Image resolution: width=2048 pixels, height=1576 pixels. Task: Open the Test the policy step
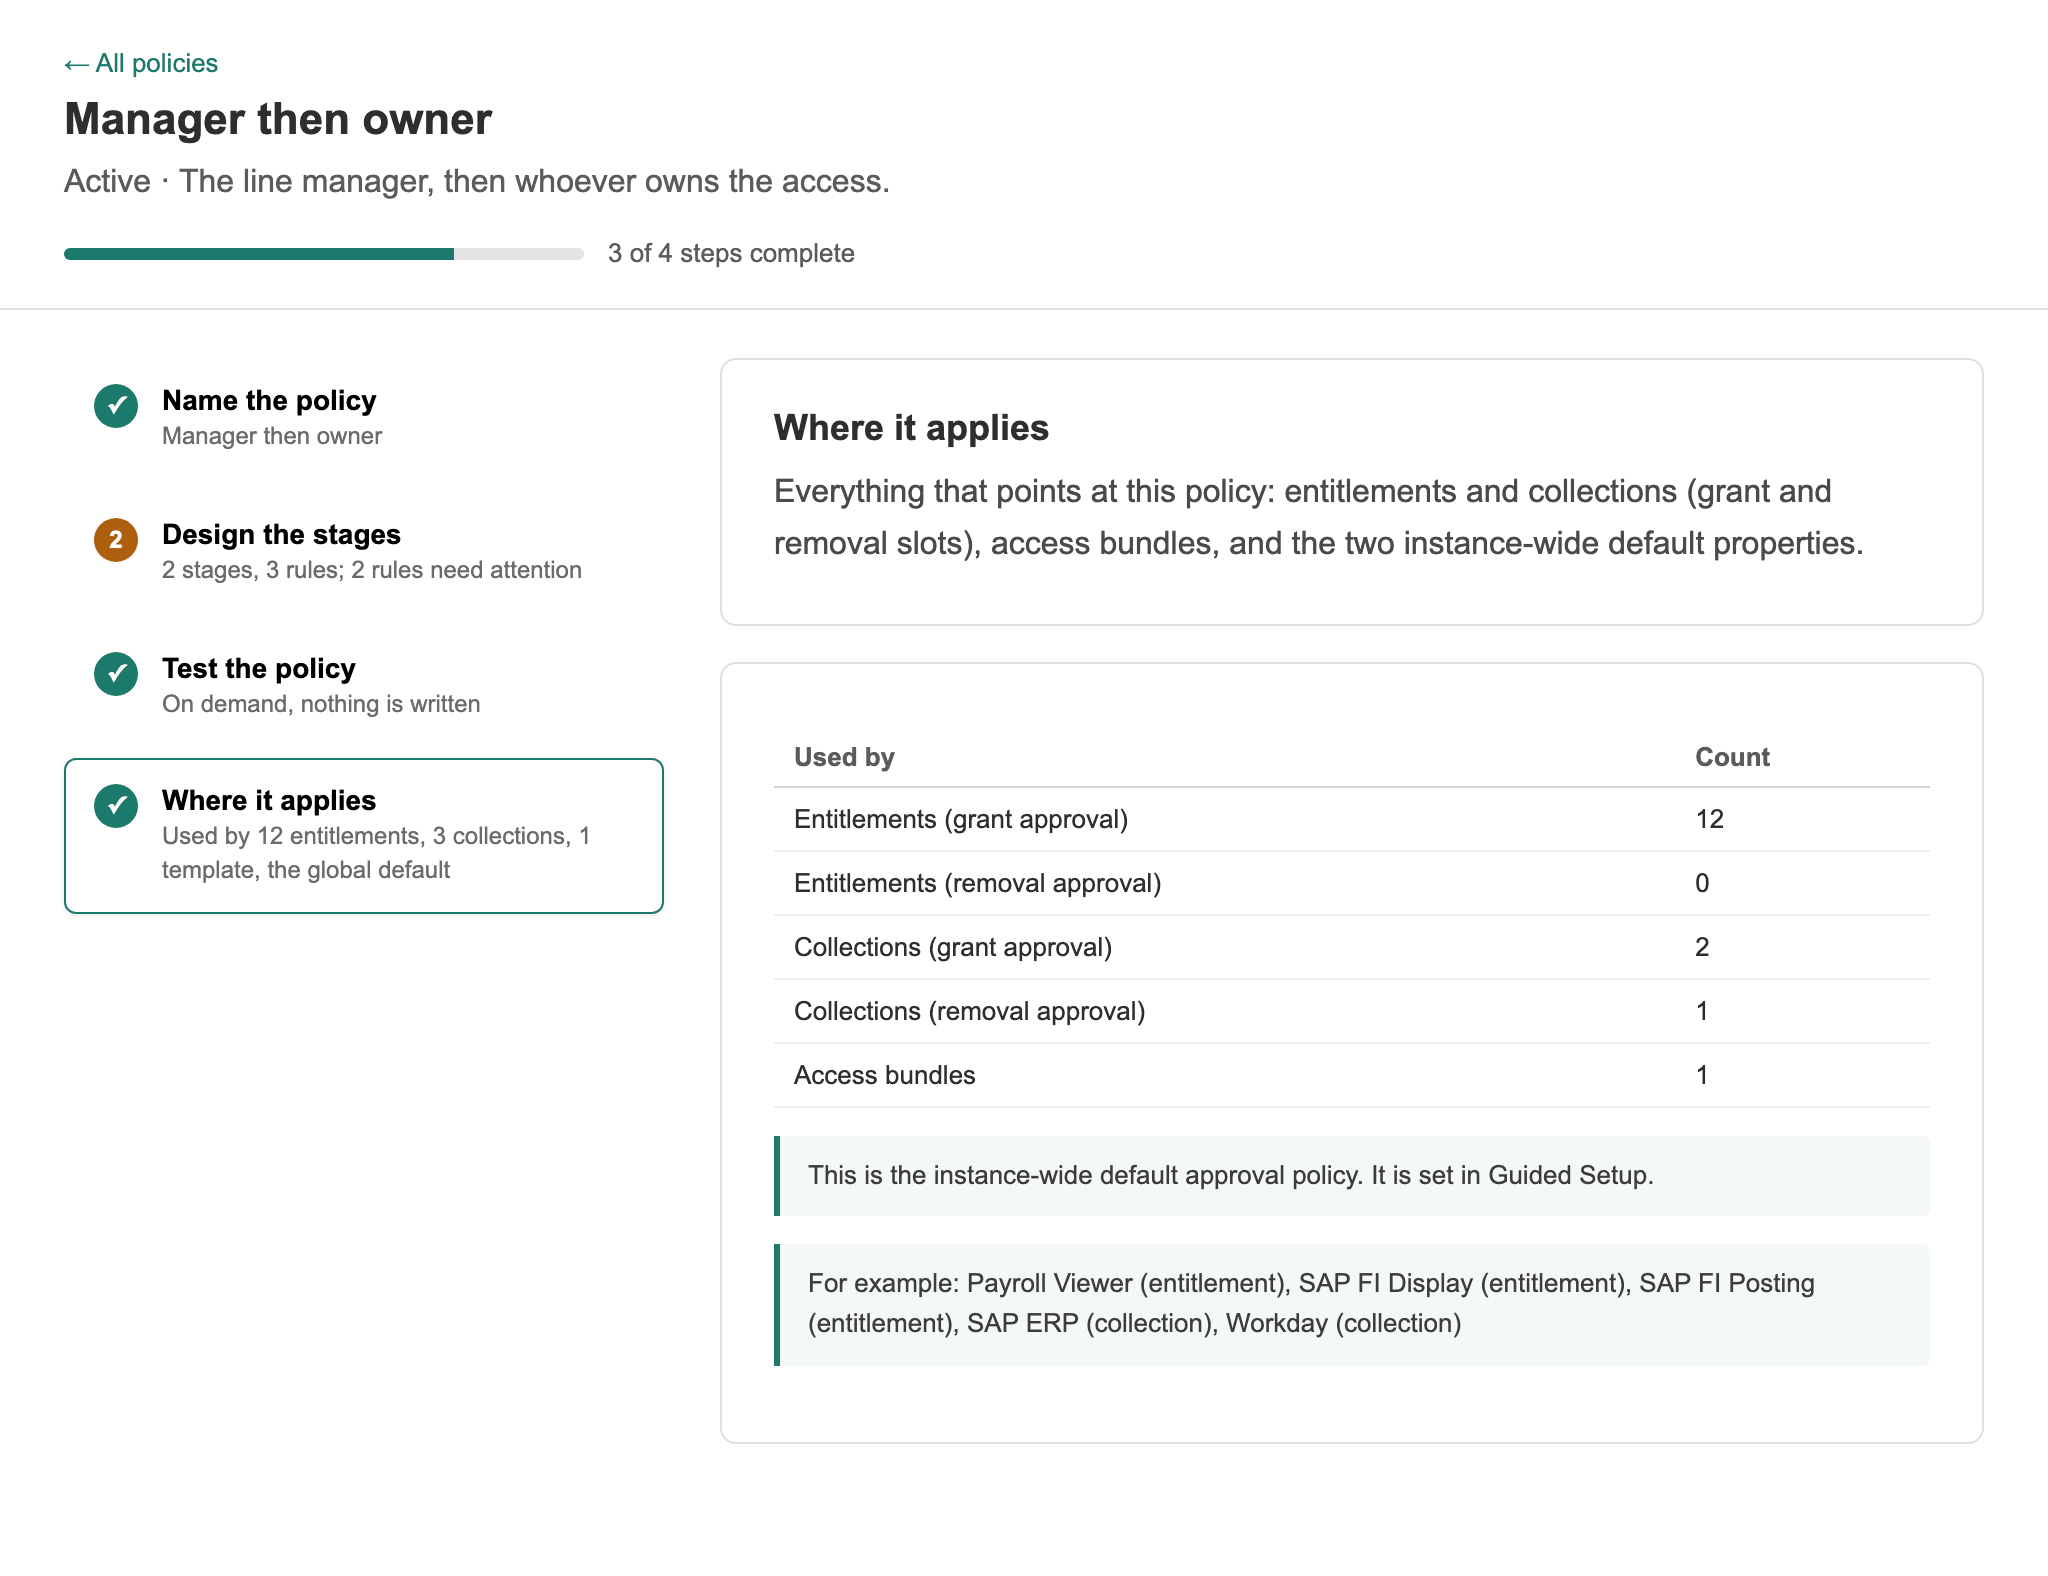point(364,685)
